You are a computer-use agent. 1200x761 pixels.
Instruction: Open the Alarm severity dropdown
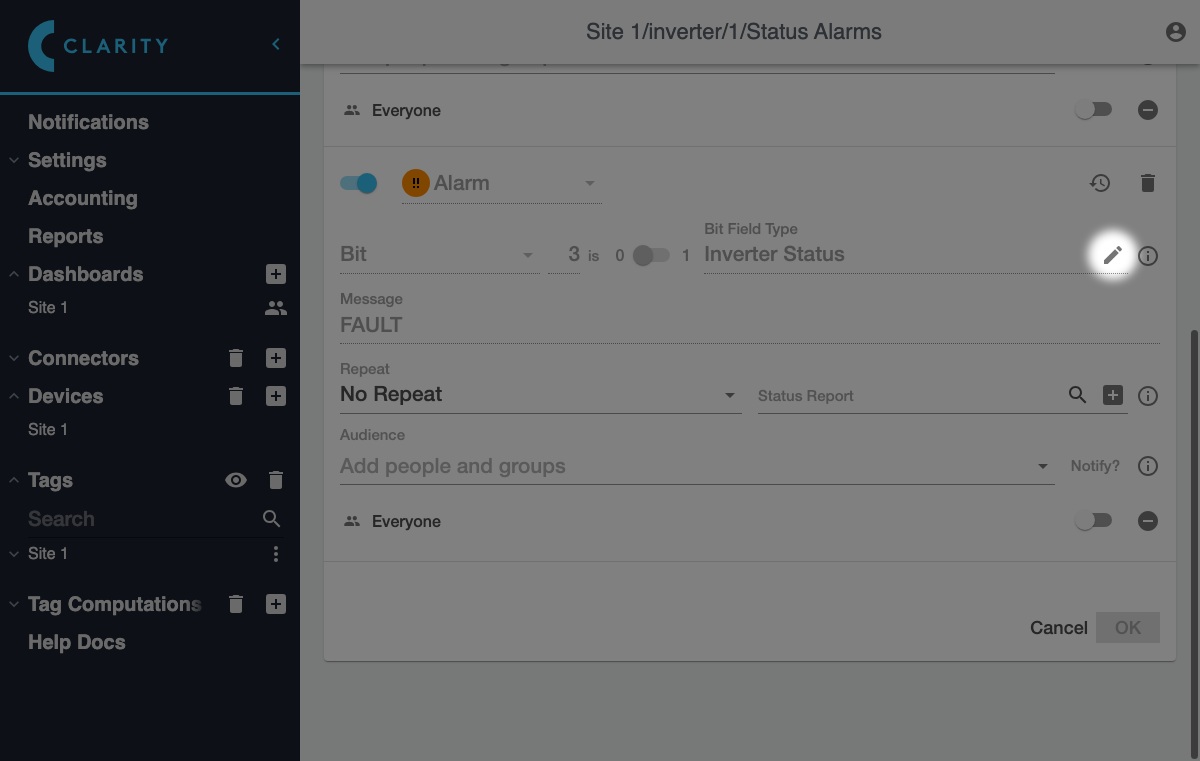point(501,184)
